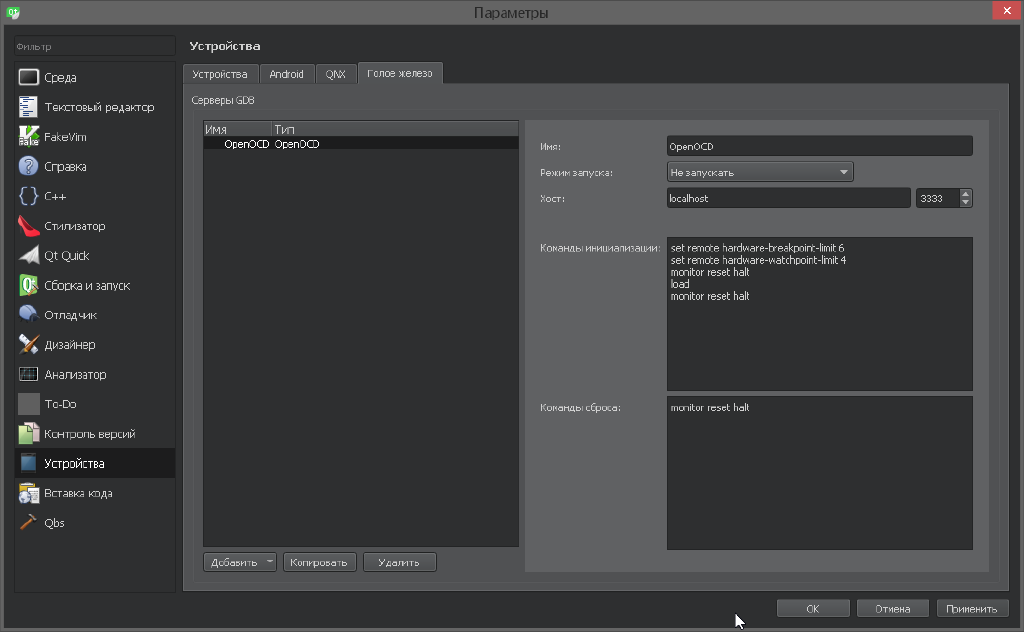Click the Справка question mark icon

(28, 167)
